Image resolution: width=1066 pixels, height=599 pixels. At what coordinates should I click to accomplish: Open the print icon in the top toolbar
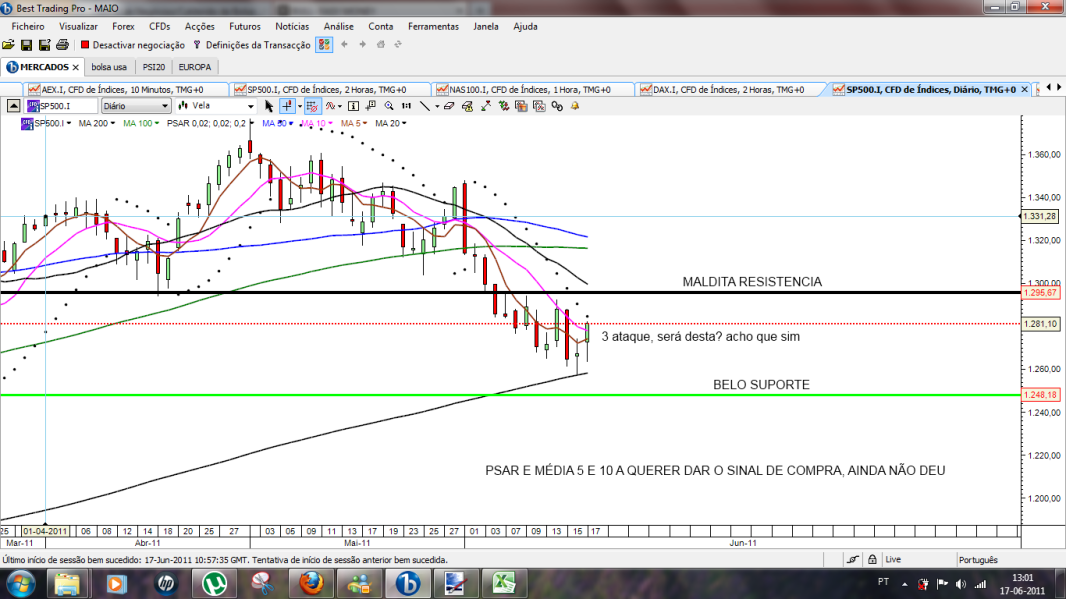60,44
